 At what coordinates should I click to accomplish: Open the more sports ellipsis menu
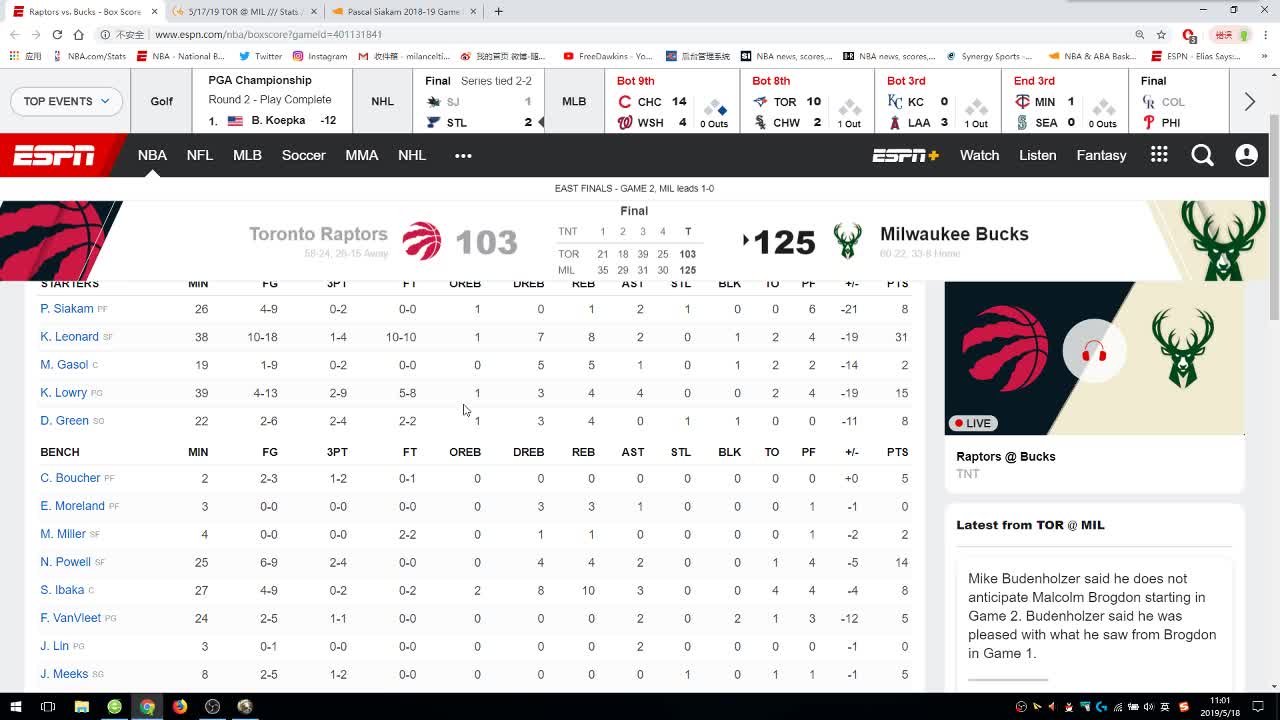click(462, 155)
